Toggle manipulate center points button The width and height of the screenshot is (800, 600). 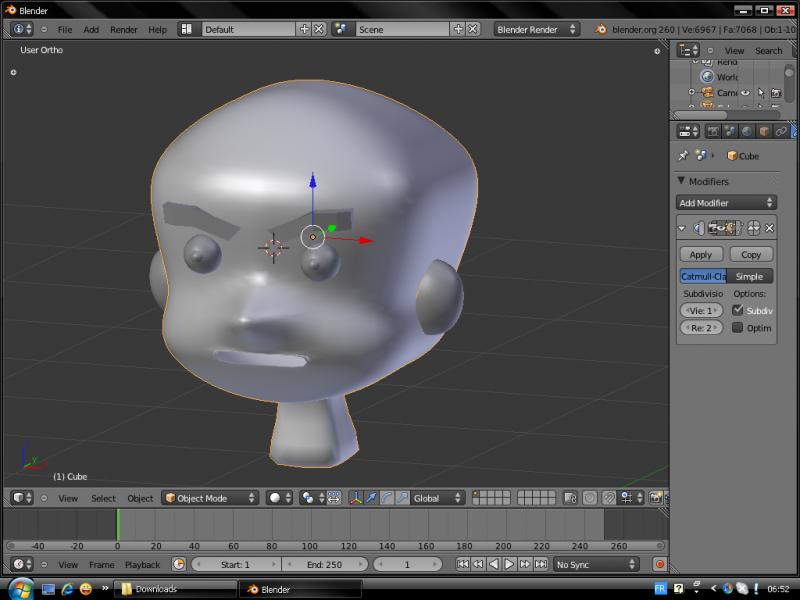pos(334,497)
